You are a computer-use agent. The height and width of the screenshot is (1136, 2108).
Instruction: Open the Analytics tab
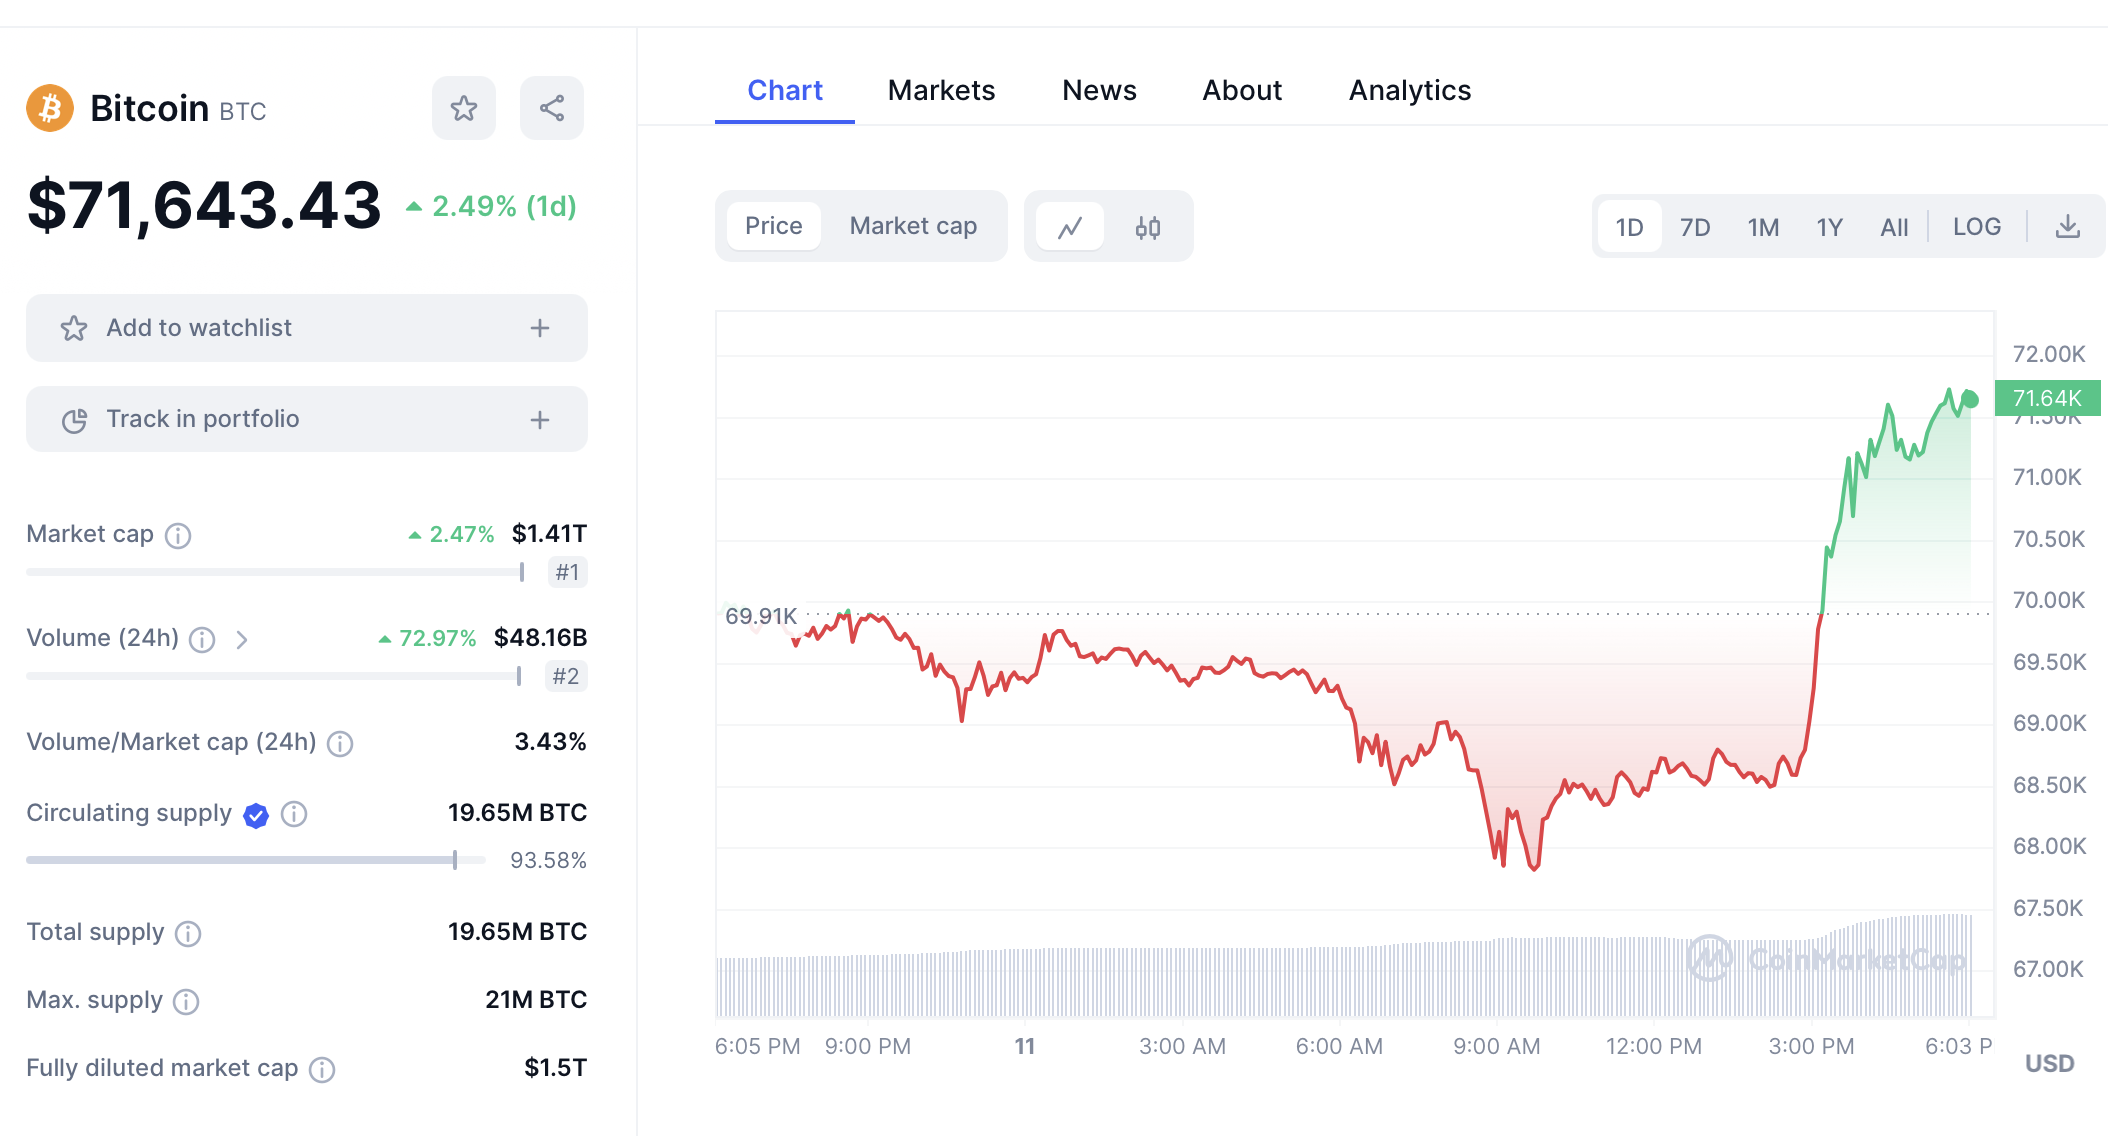1410,90
